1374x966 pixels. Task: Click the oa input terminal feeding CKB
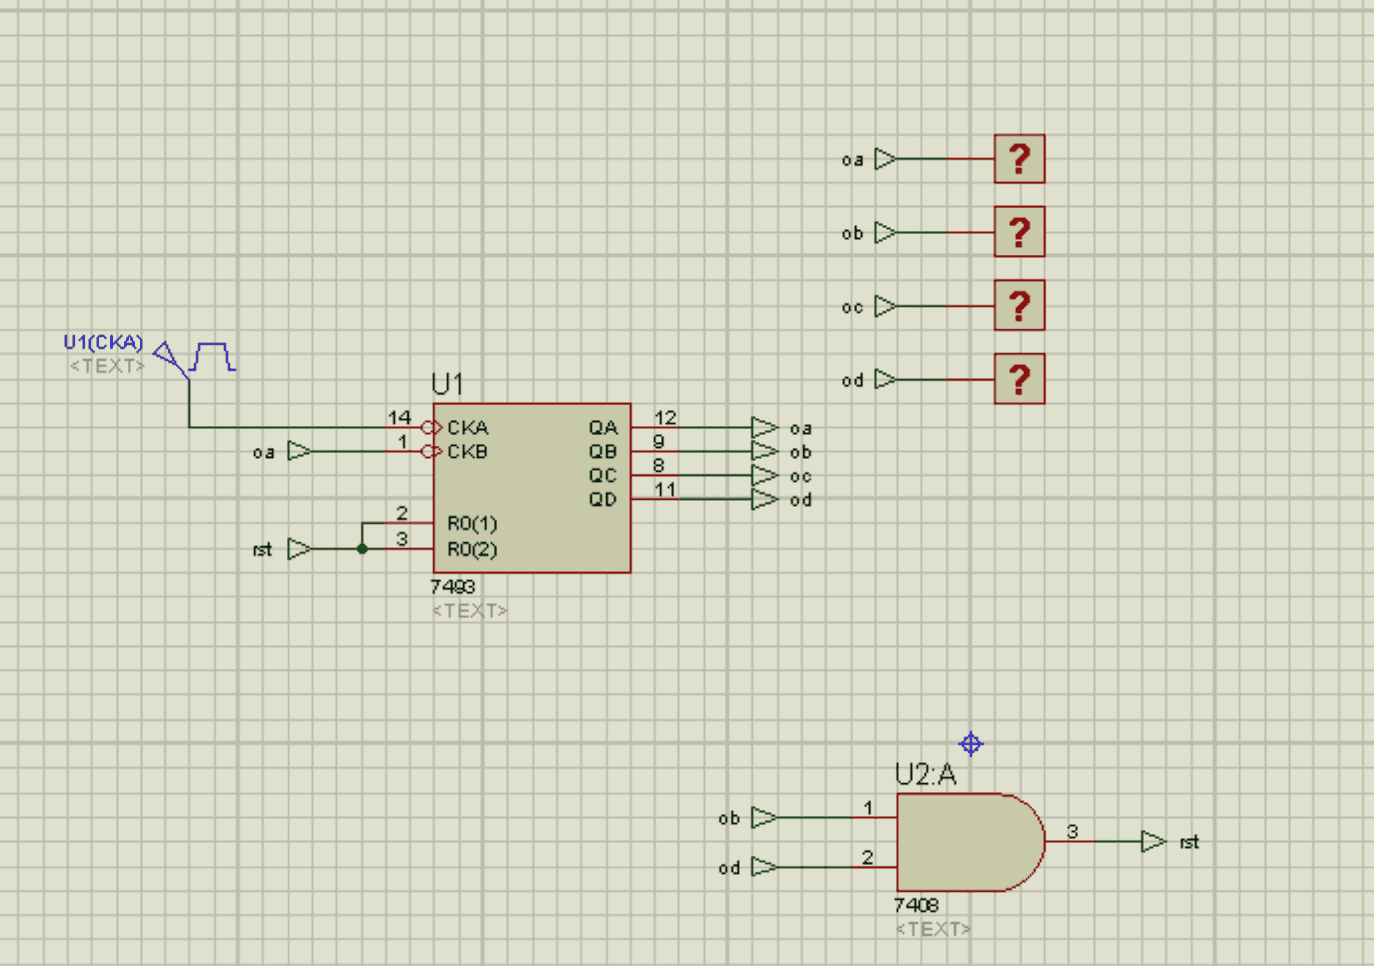click(x=298, y=451)
